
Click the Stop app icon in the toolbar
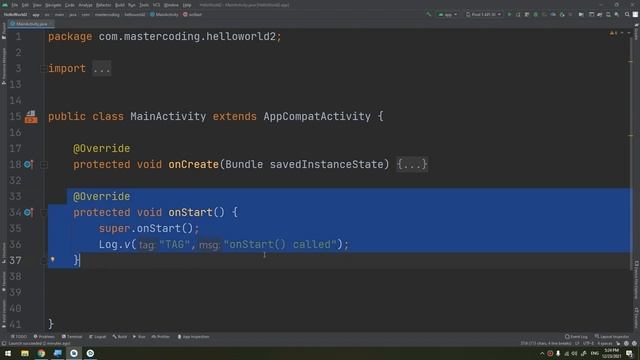click(x=571, y=14)
